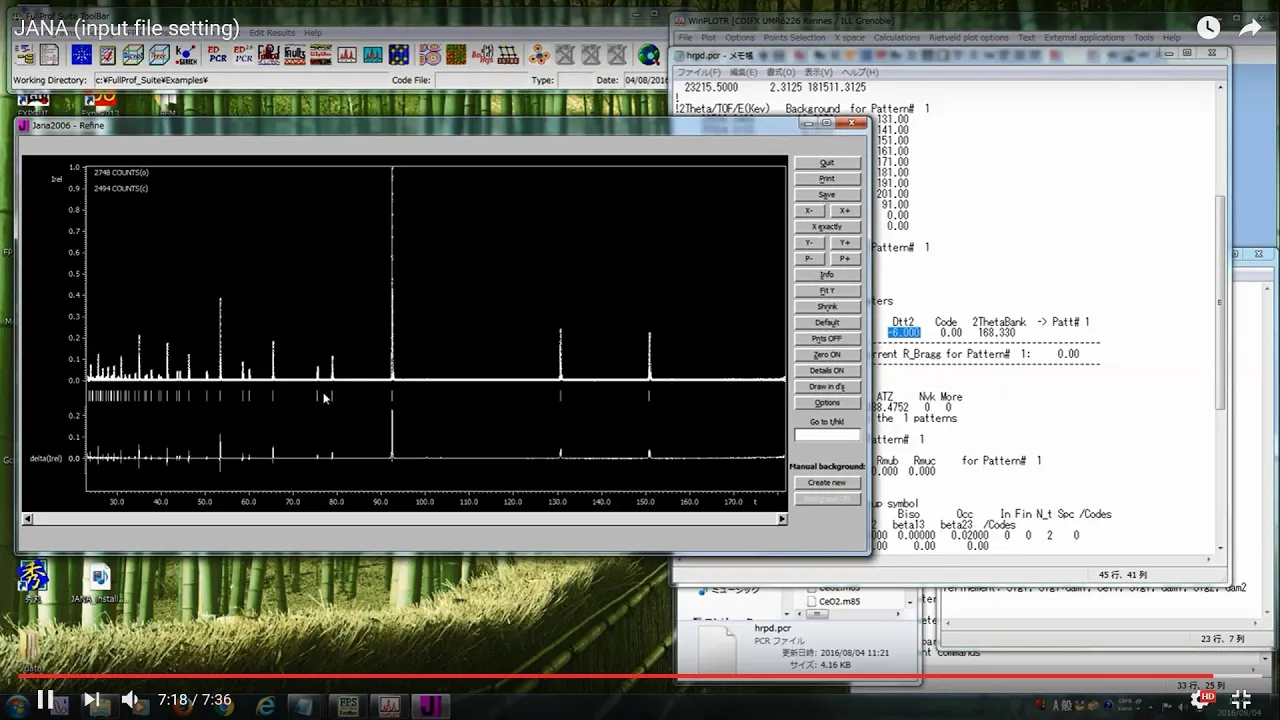The image size is (1280, 720).
Task: Toggle the Zero ON button
Action: (x=827, y=355)
